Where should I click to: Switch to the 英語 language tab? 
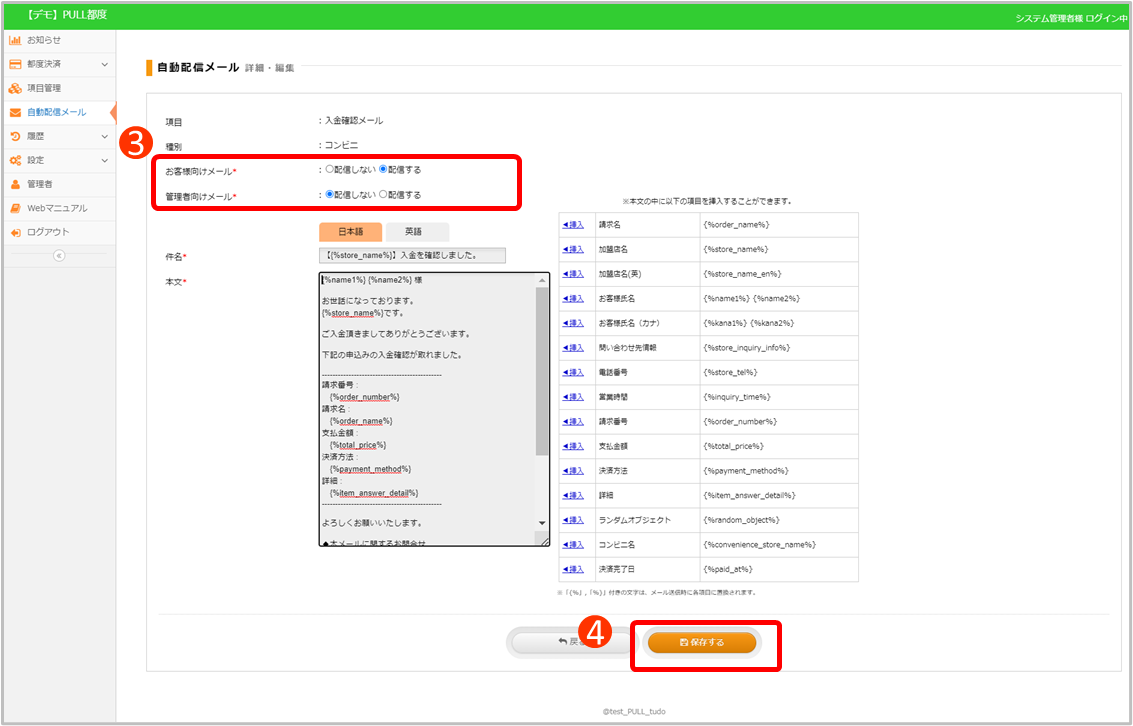[413, 231]
